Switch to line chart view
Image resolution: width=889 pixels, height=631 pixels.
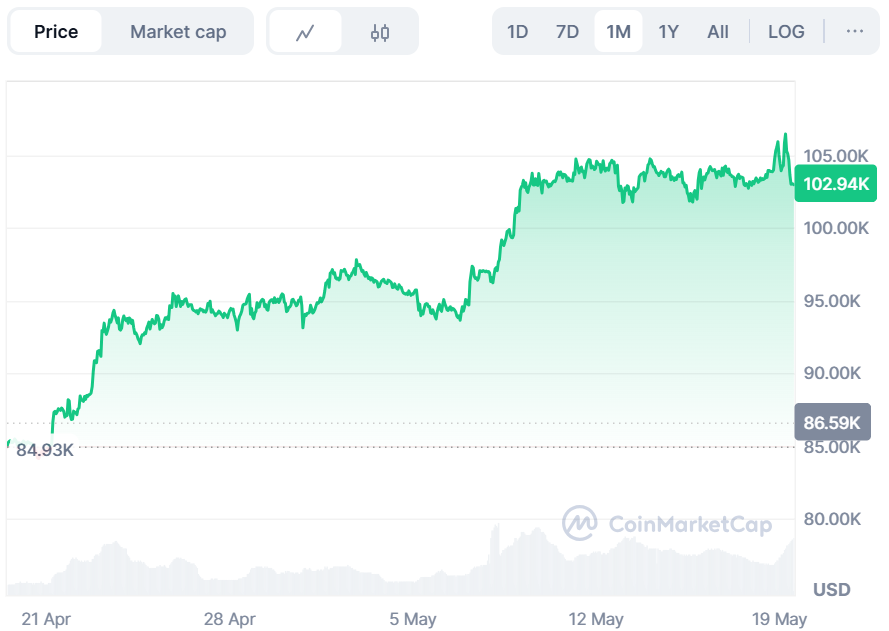point(305,32)
